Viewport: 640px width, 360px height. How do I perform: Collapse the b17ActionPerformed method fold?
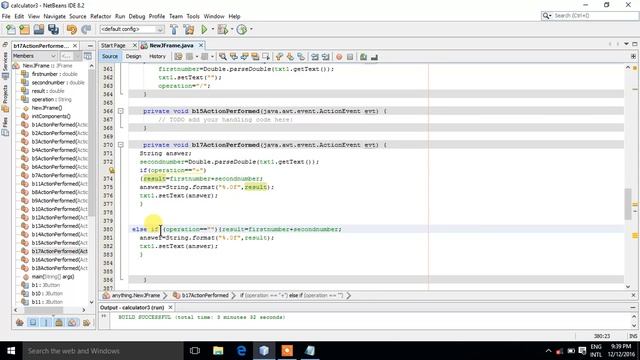coord(120,145)
